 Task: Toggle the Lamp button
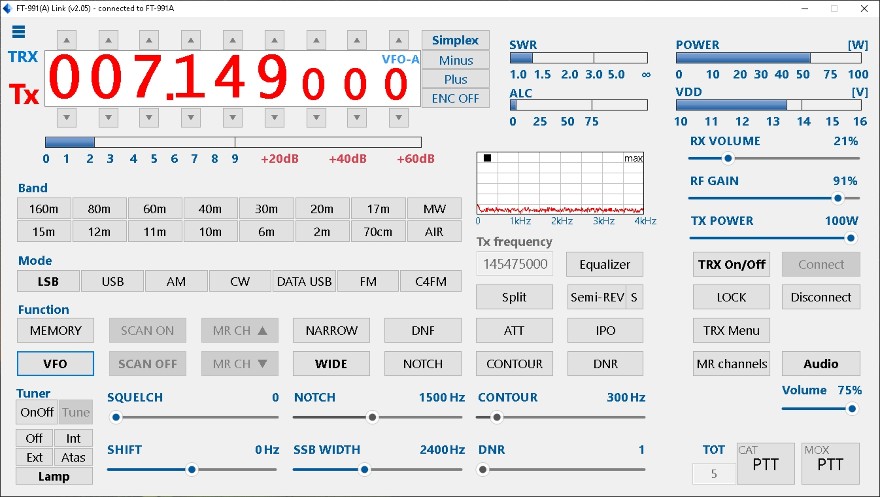54,476
